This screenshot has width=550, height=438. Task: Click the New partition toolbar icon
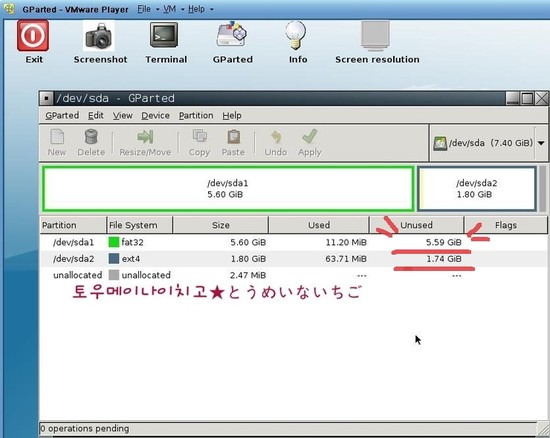point(57,136)
